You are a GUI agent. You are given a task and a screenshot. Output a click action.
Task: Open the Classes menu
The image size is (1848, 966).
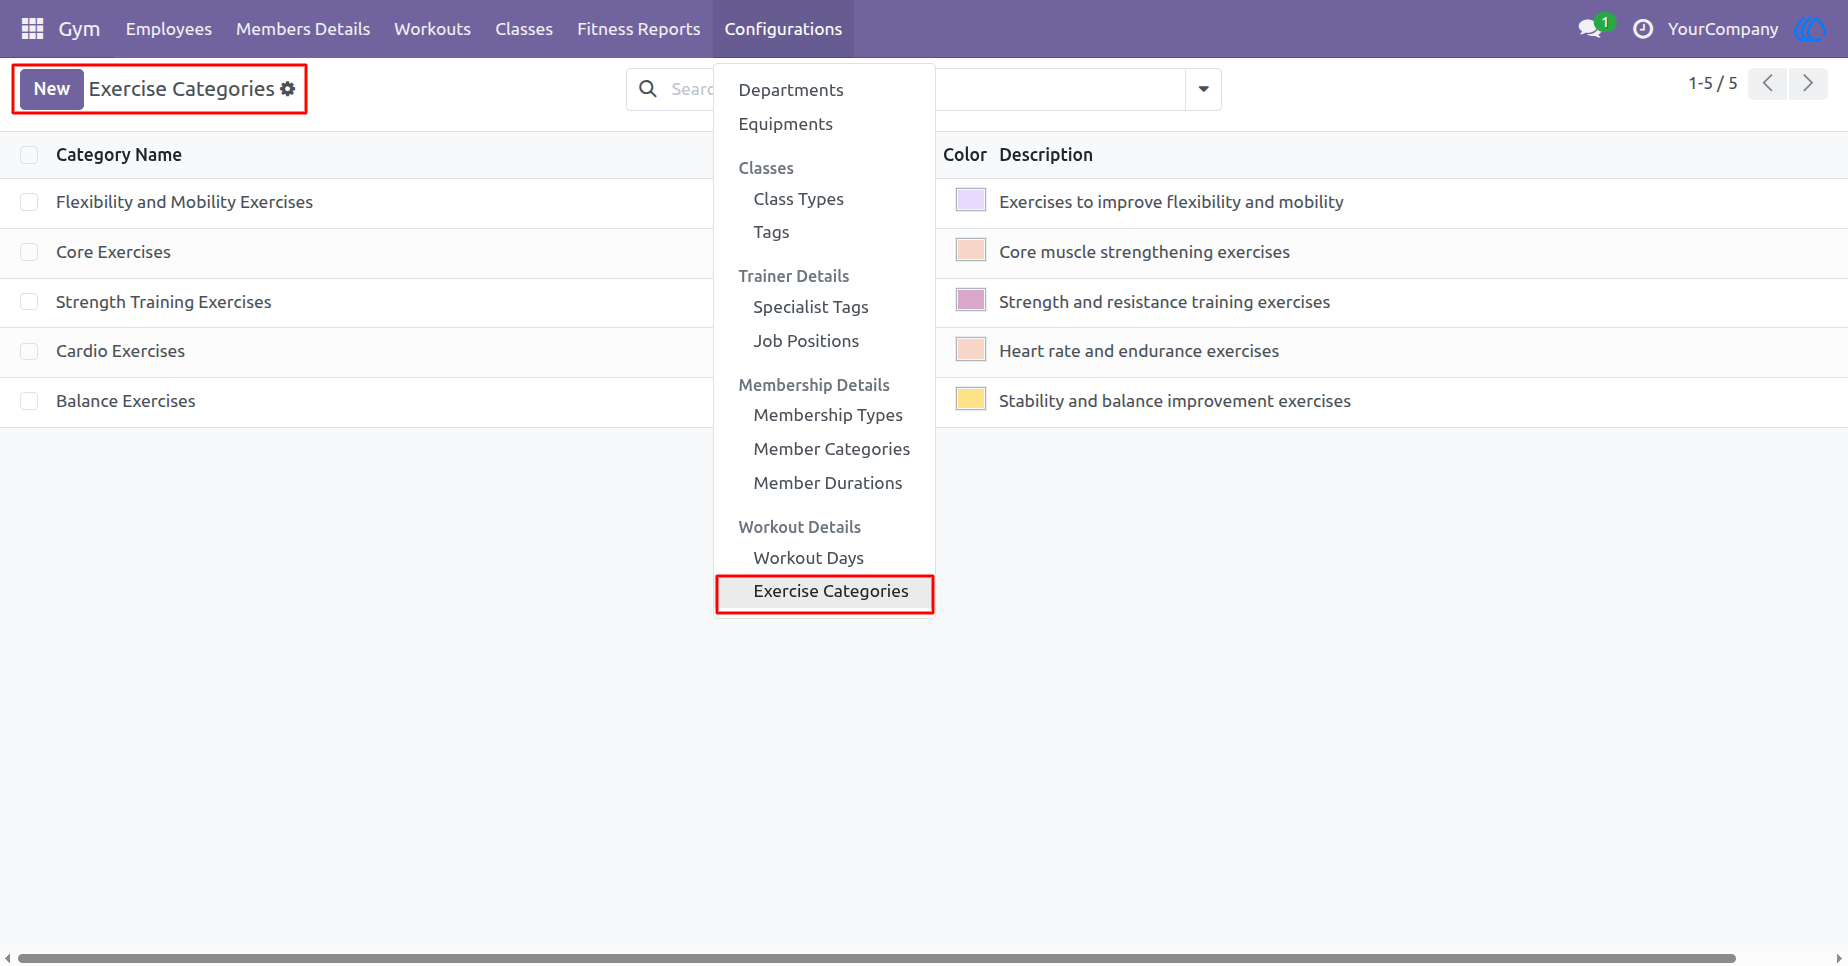[524, 29]
